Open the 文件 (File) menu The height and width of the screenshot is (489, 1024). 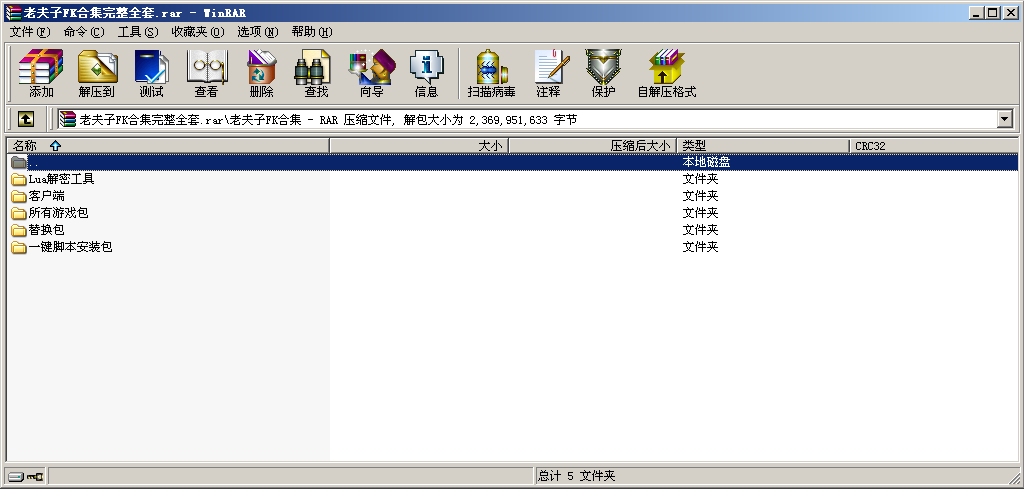click(29, 31)
